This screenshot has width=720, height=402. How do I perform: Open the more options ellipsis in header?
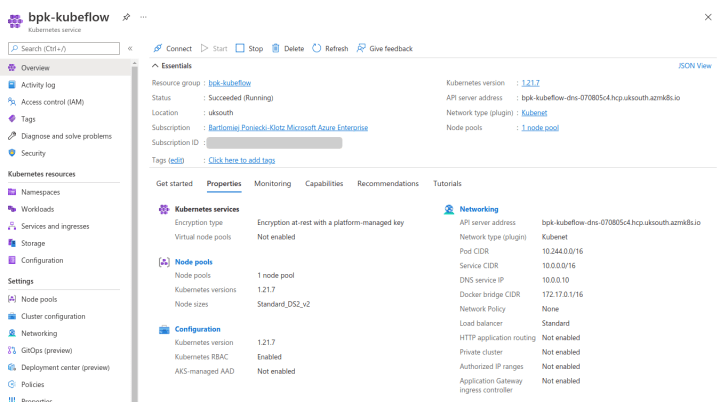coord(143,17)
